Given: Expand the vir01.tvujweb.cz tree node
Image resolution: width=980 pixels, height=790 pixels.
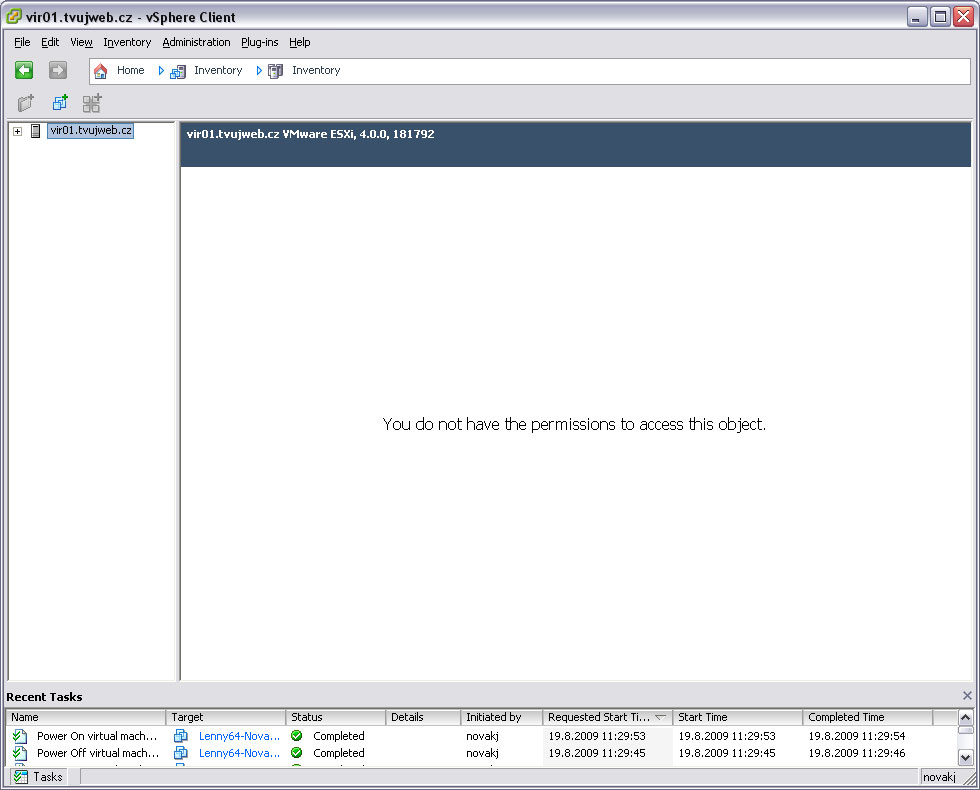Looking at the screenshot, I should pyautogui.click(x=17, y=132).
